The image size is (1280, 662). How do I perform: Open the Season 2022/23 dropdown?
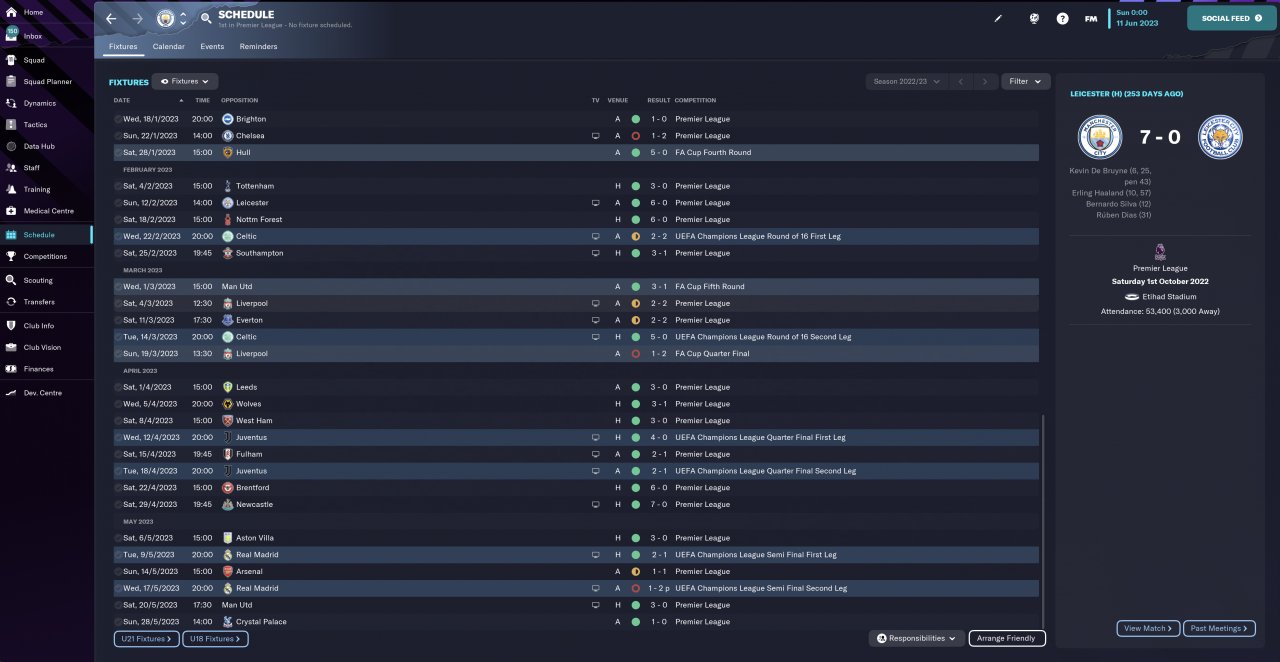coord(907,82)
